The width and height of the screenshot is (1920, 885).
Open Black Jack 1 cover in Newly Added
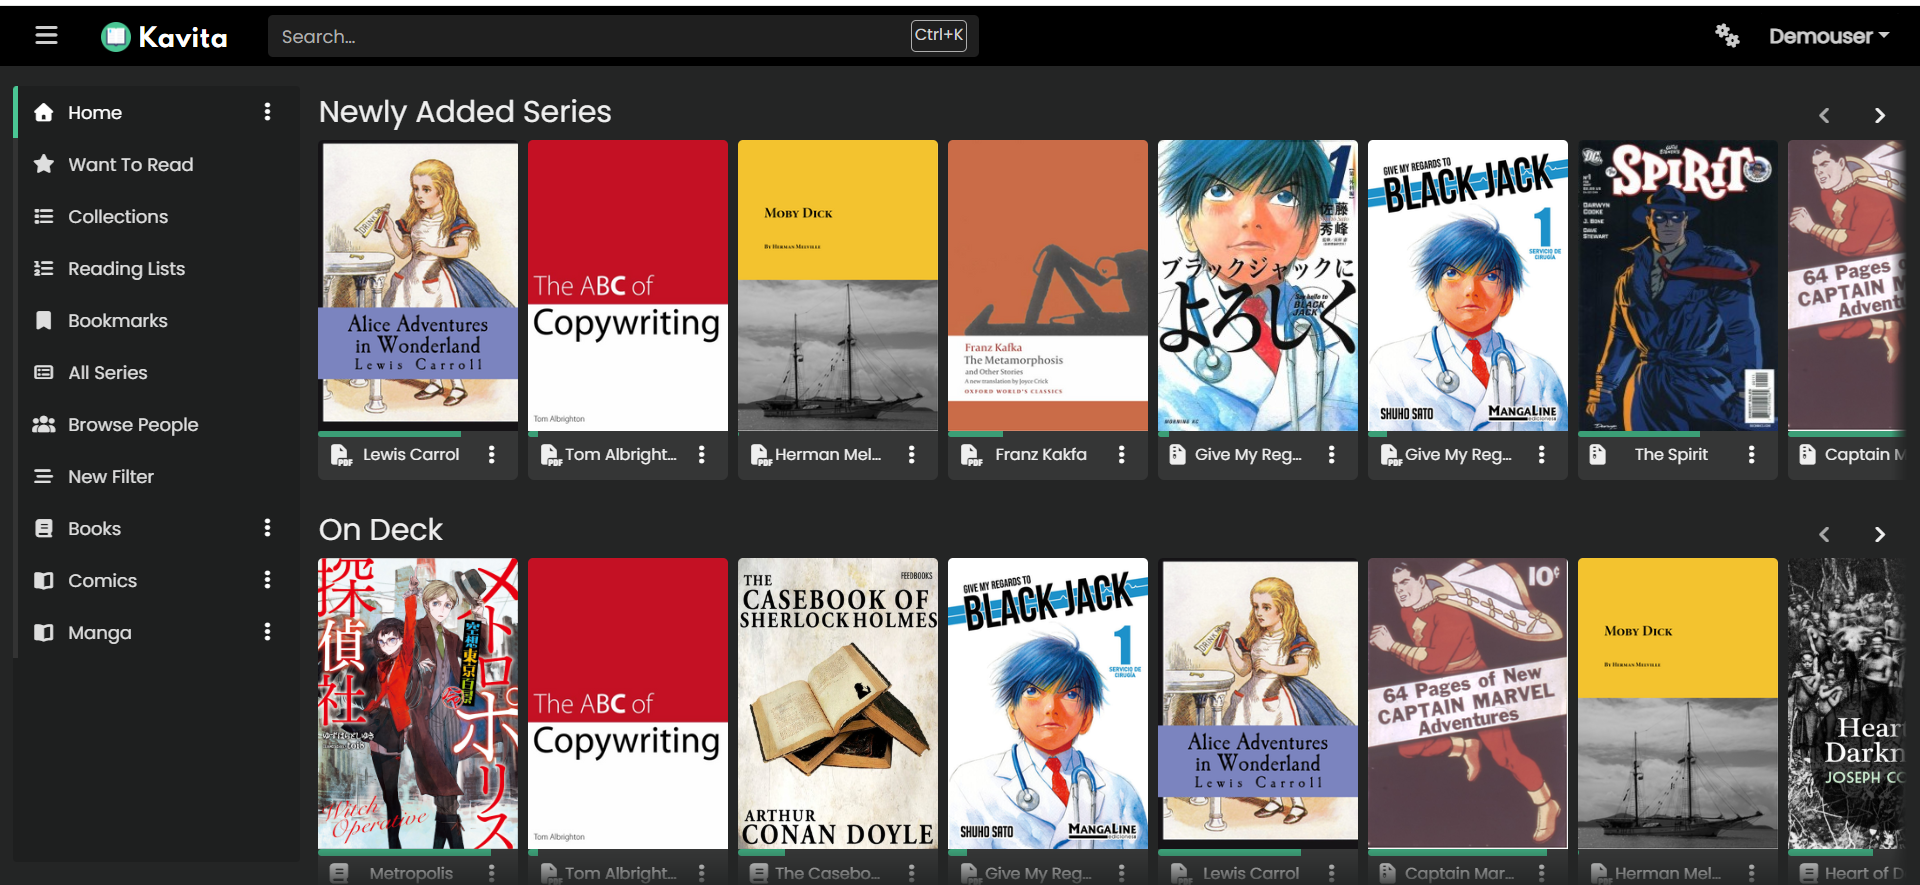pos(1468,286)
